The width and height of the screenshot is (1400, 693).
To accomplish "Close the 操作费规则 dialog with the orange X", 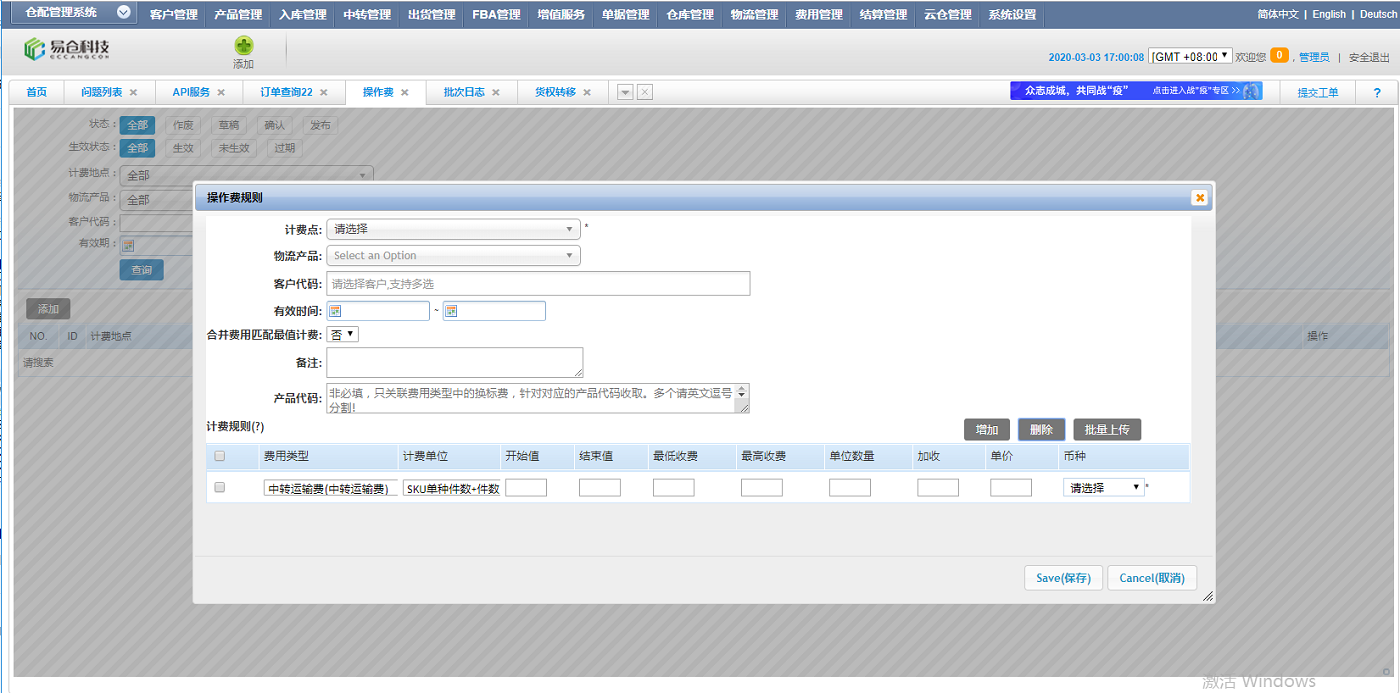I will (x=1199, y=198).
